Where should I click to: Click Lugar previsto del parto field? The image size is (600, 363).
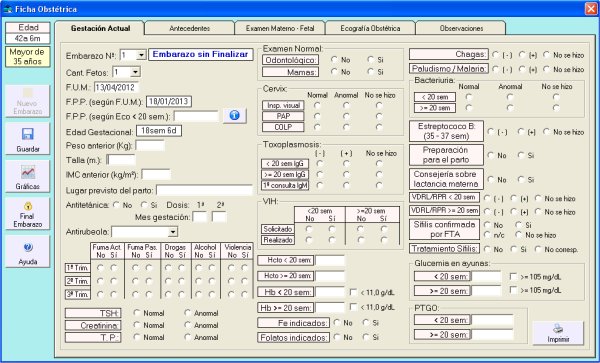pos(204,190)
